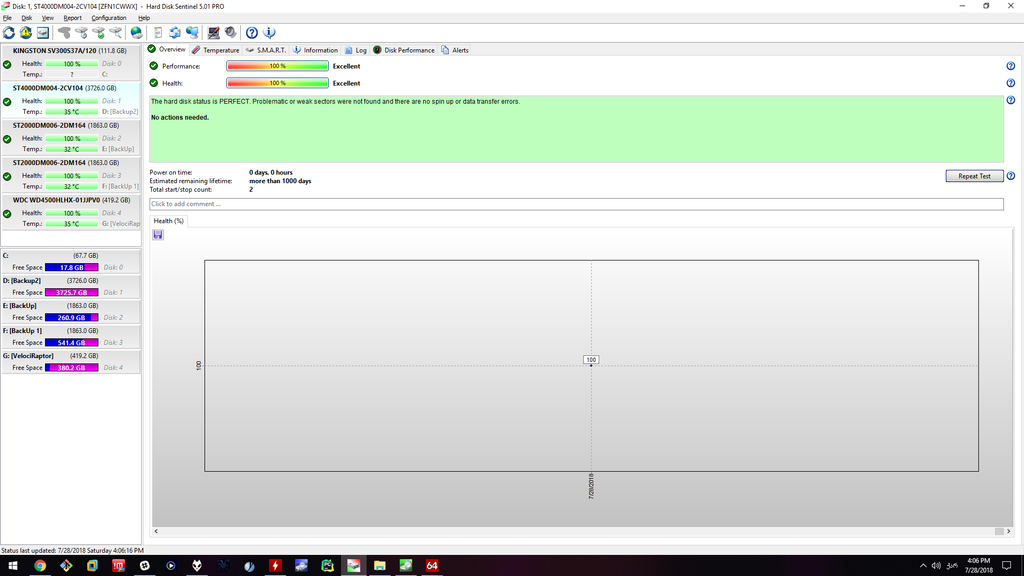The image size is (1024, 576).
Task: Click the C: free space 17.8 GB bar
Action: tap(72, 267)
